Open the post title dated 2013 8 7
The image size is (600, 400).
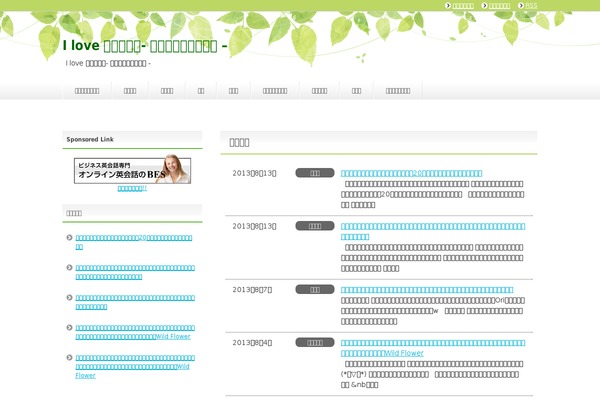click(427, 290)
